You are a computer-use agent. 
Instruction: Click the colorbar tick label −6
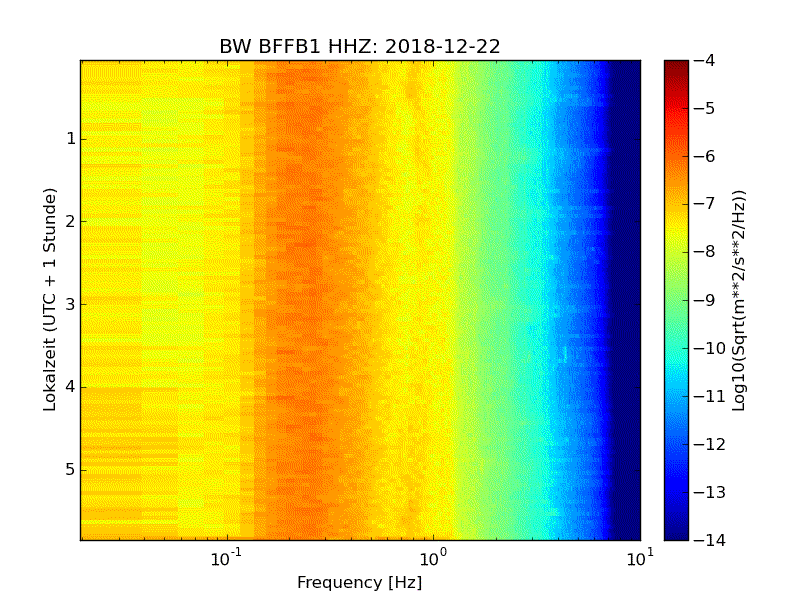704,156
